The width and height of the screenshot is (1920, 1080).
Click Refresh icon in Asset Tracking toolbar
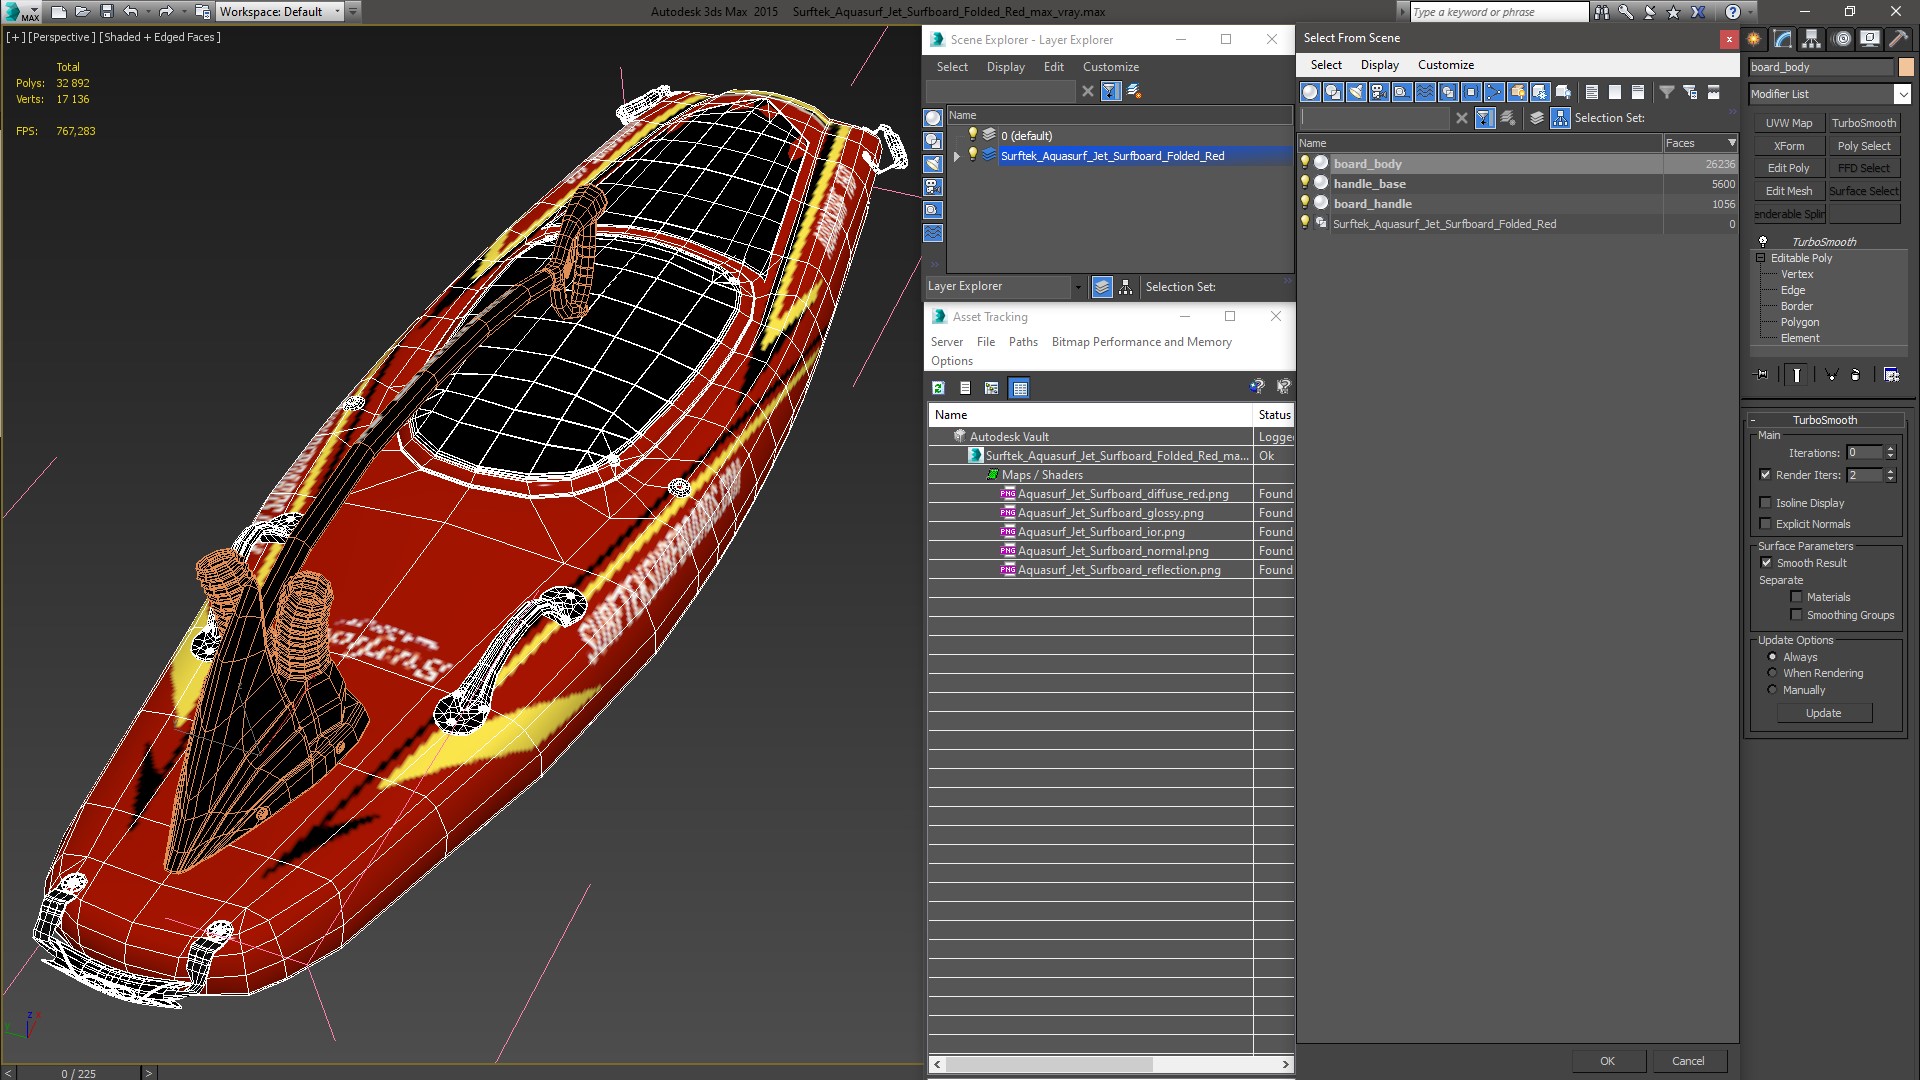coord(938,388)
